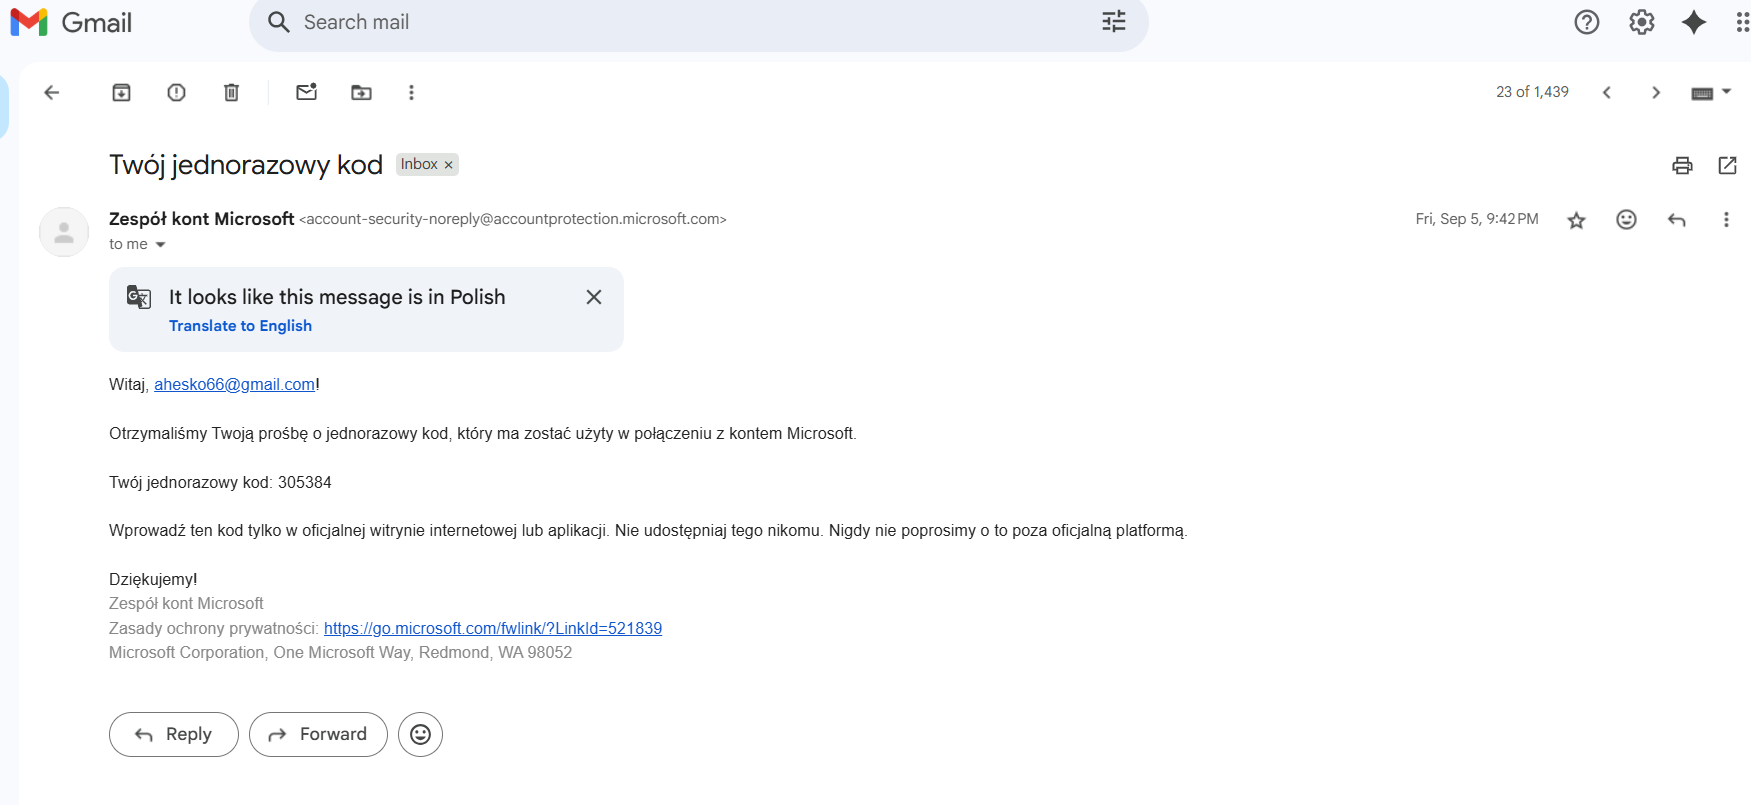Image resolution: width=1751 pixels, height=805 pixels.
Task: Go to newer email arrow
Action: pos(1607,92)
